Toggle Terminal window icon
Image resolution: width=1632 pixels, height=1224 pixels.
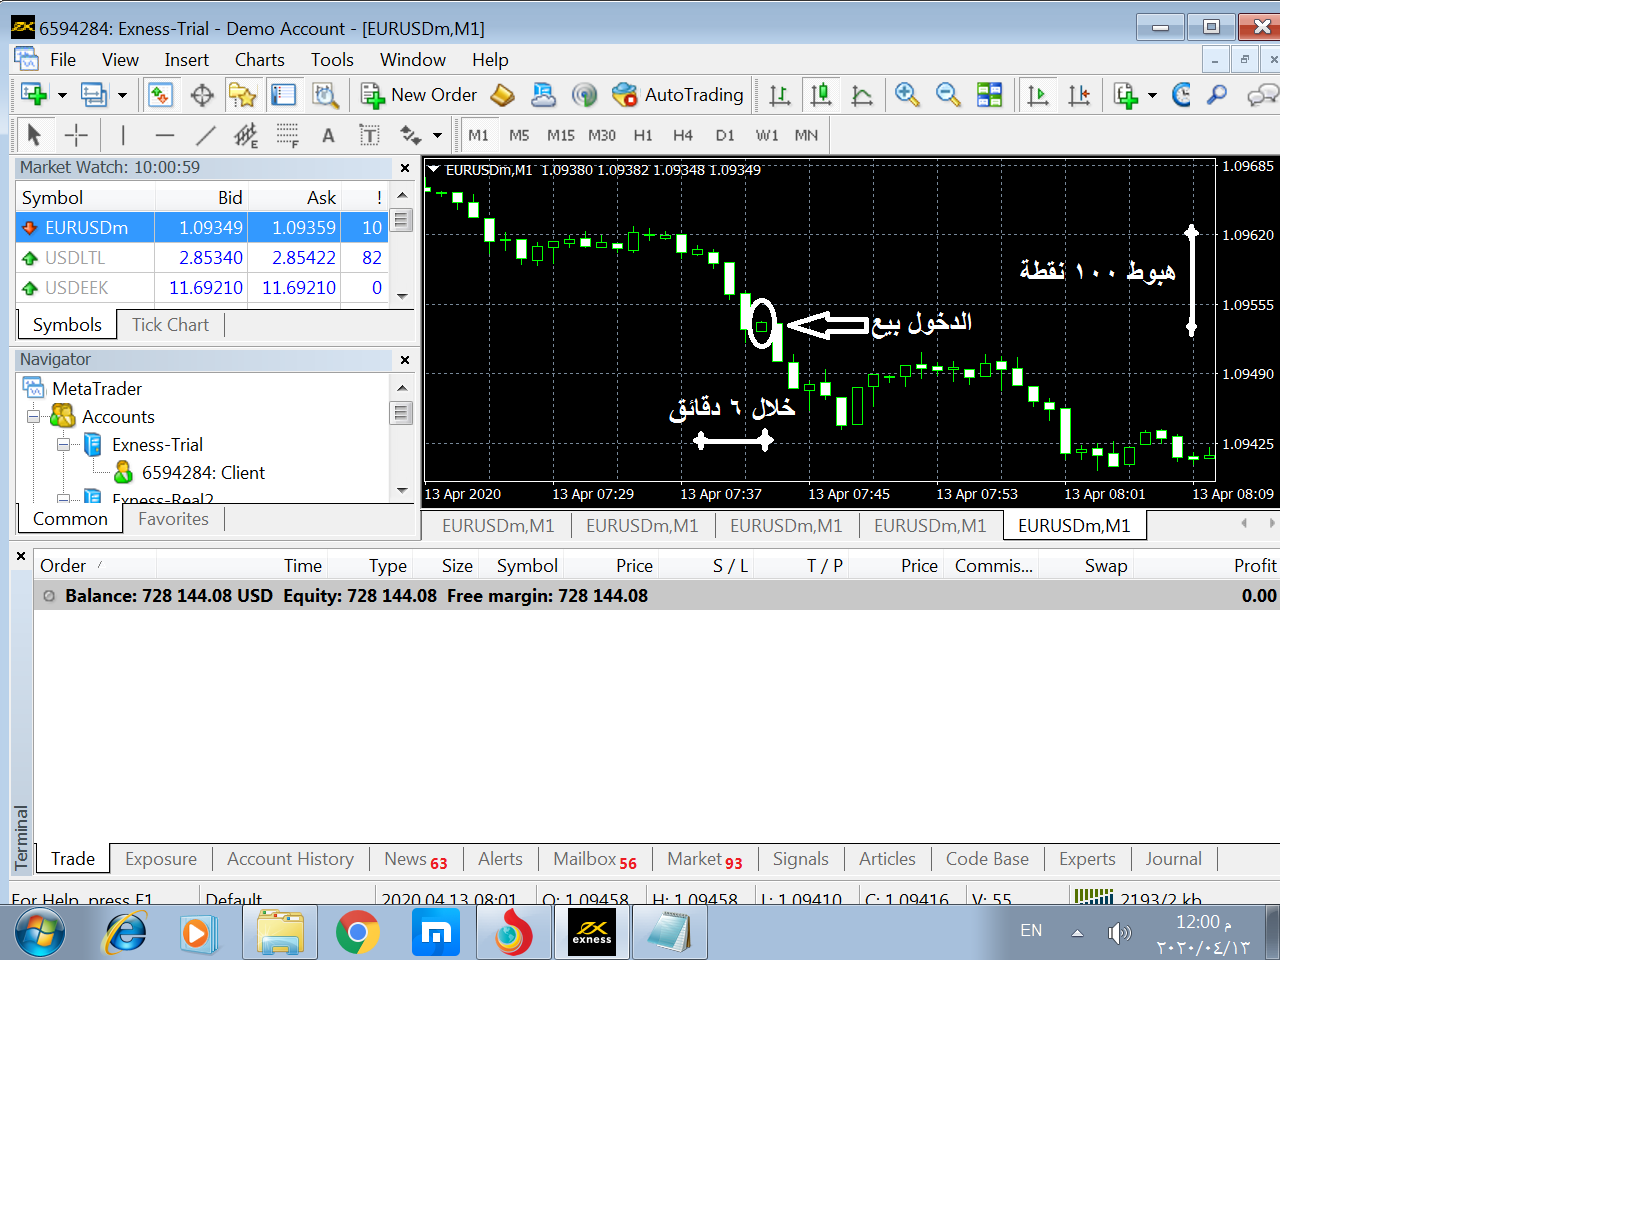click(284, 95)
